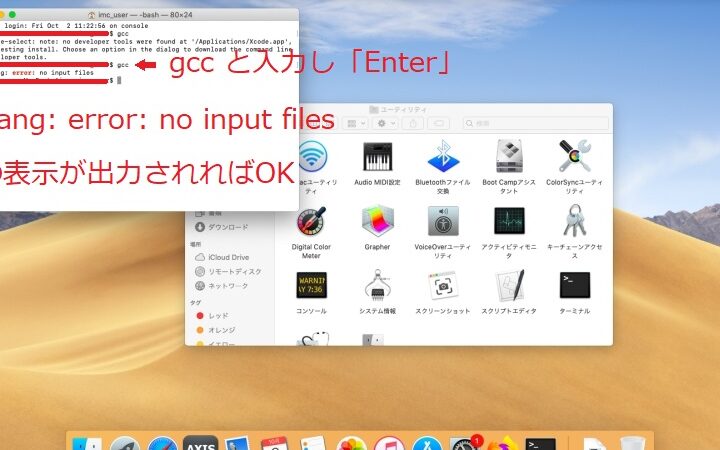This screenshot has width=720, height=450.
Task: Open the Trash in the Dock
Action: point(632,444)
